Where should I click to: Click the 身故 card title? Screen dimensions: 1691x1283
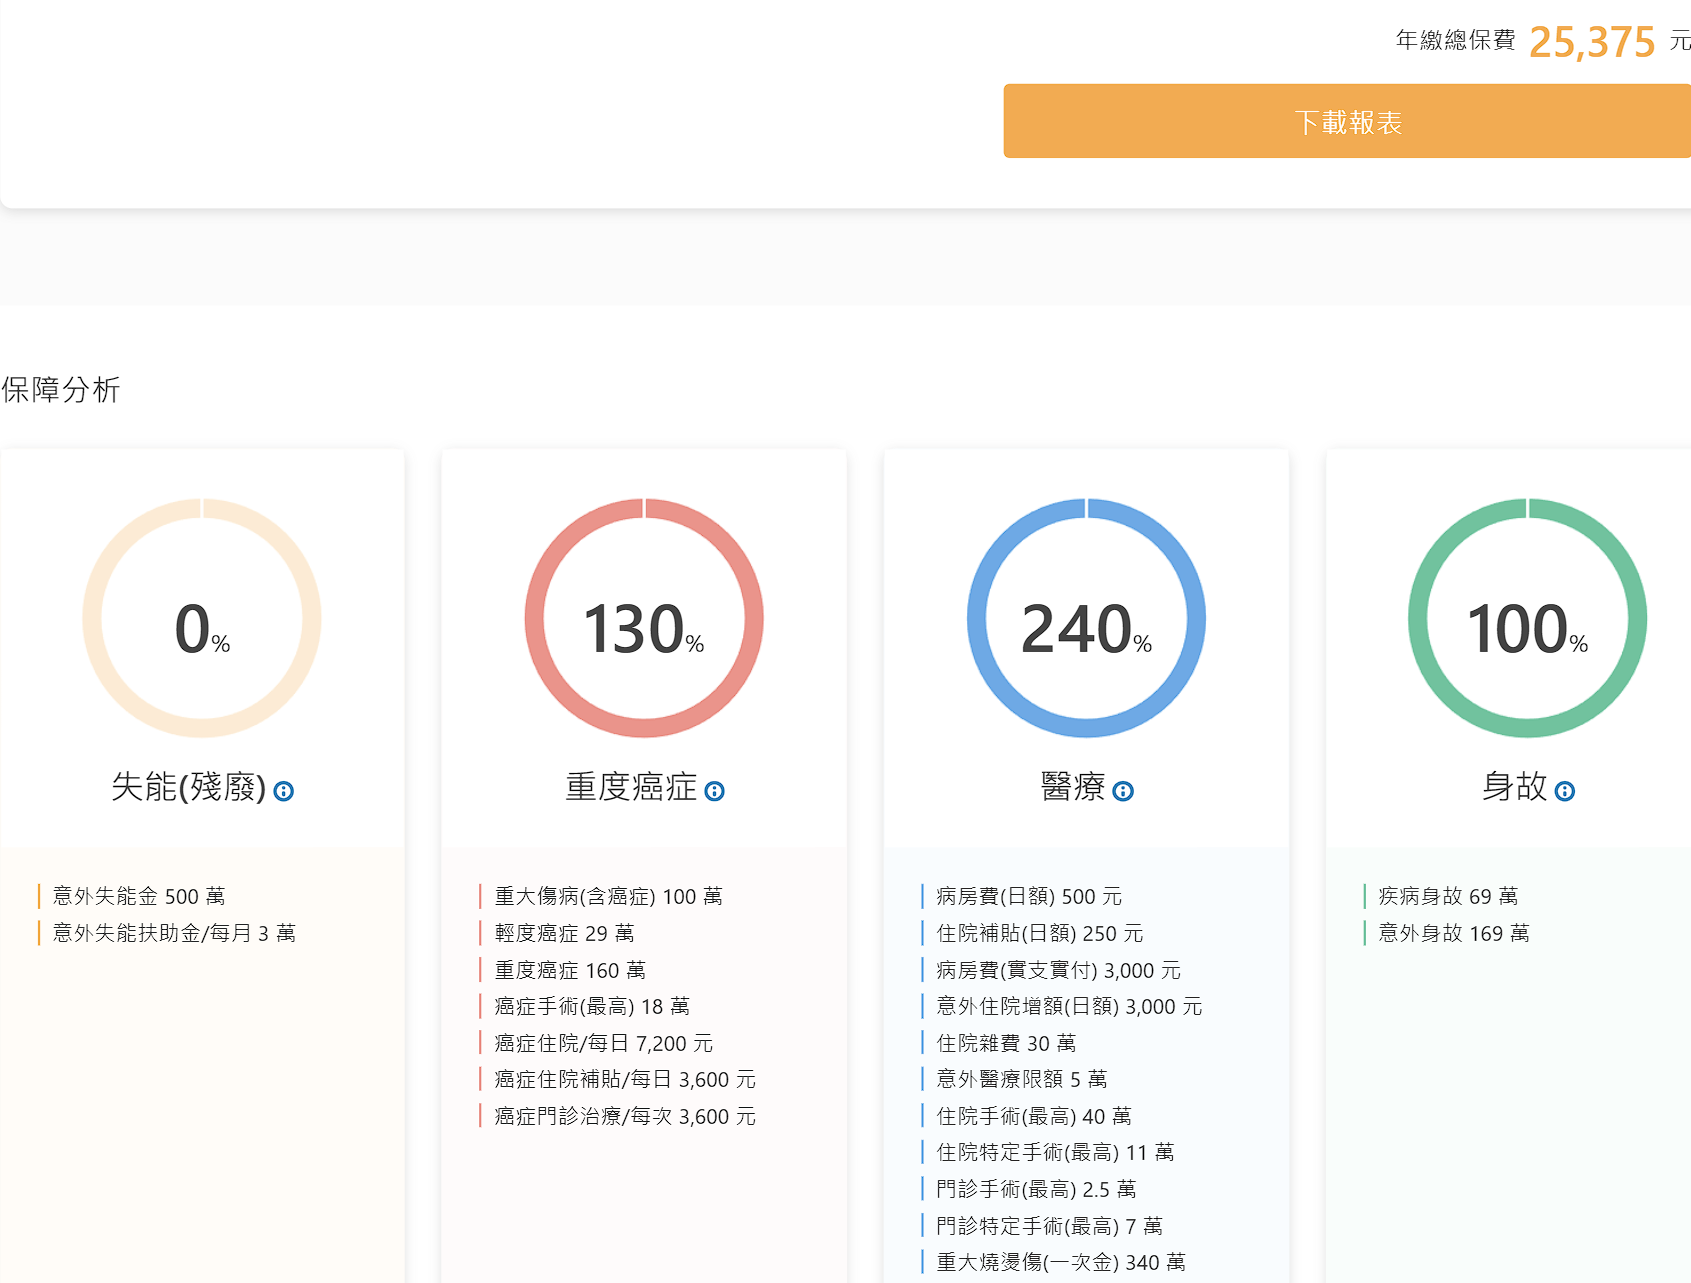click(x=1515, y=787)
